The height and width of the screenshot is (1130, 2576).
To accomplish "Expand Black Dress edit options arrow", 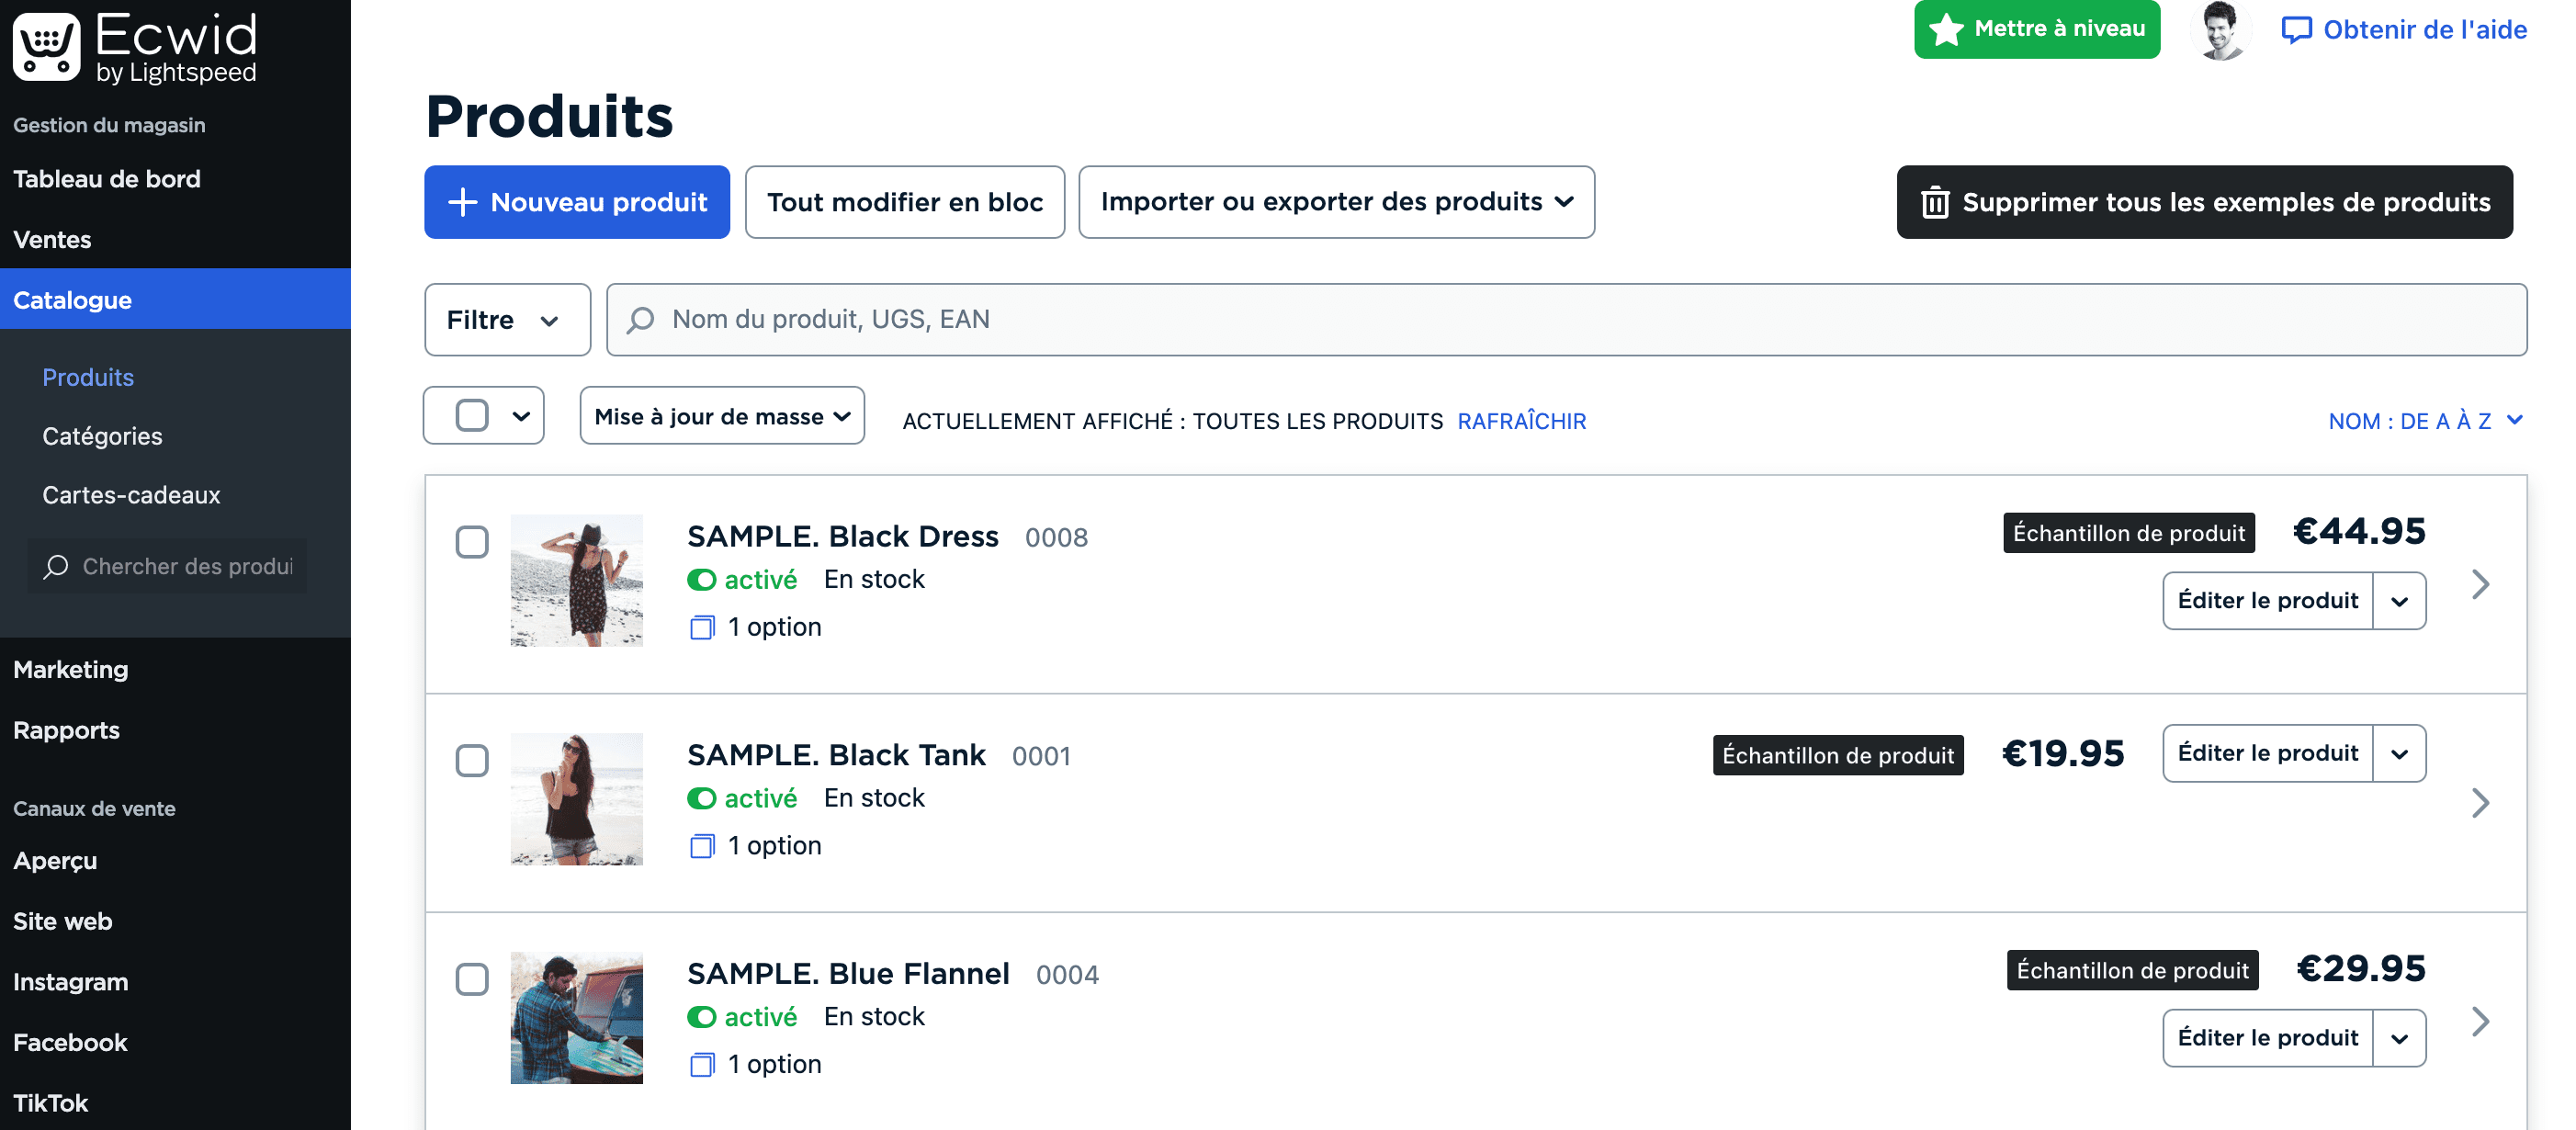I will tap(2399, 601).
